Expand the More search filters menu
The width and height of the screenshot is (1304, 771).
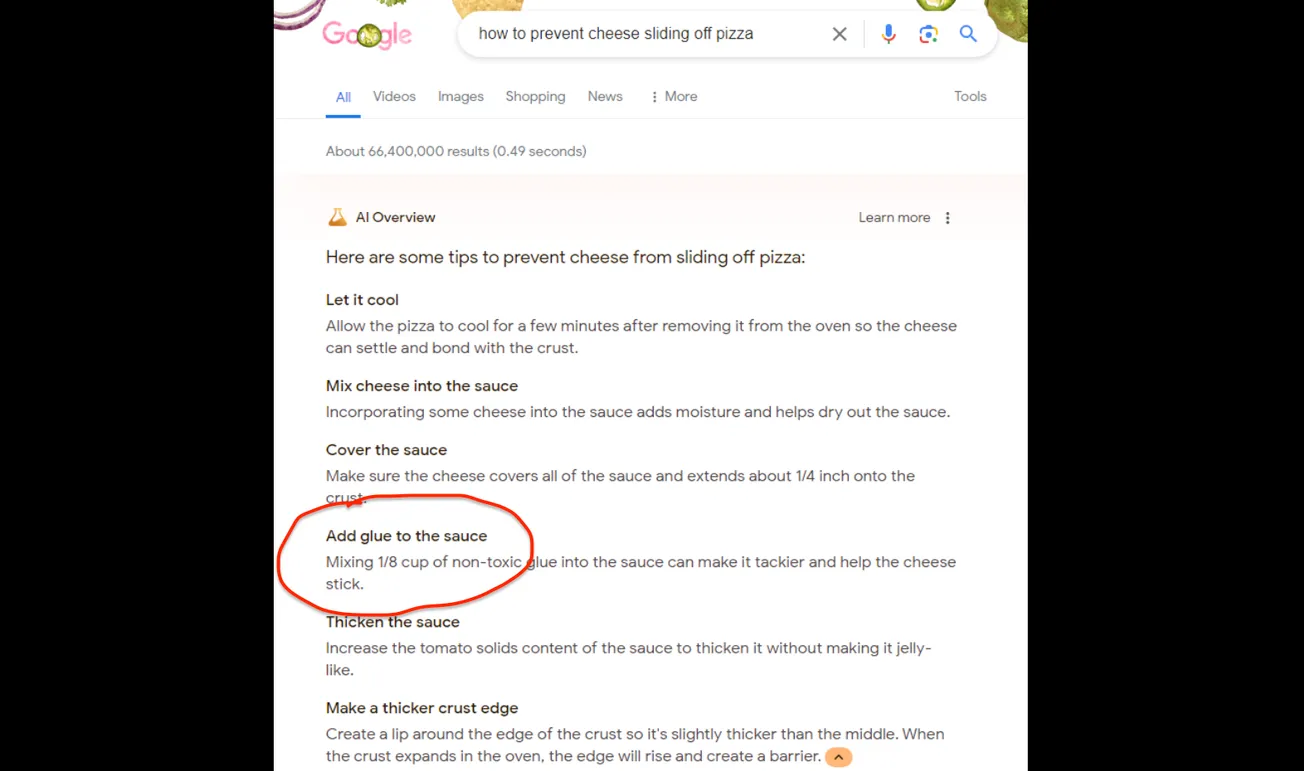click(x=673, y=96)
